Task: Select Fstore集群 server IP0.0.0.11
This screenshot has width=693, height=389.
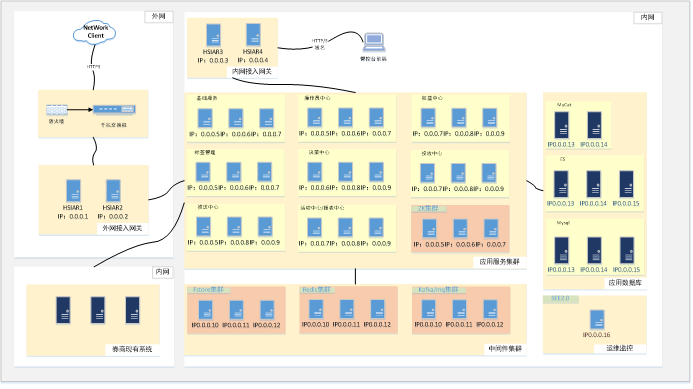Action: (x=236, y=309)
